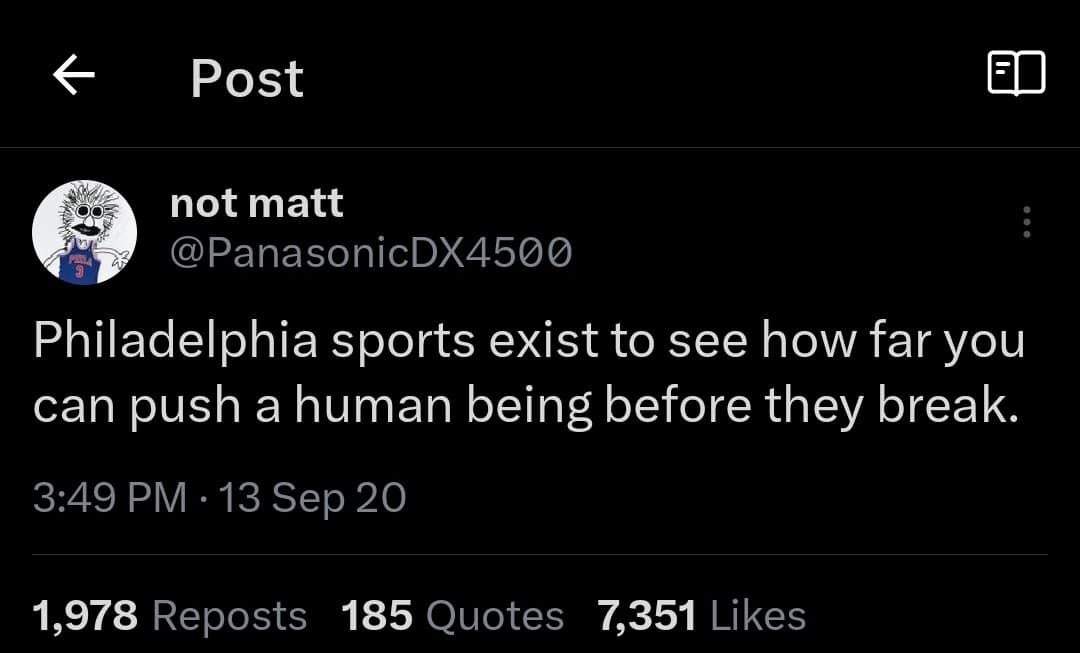Show the 7,351 Likes list

point(701,615)
